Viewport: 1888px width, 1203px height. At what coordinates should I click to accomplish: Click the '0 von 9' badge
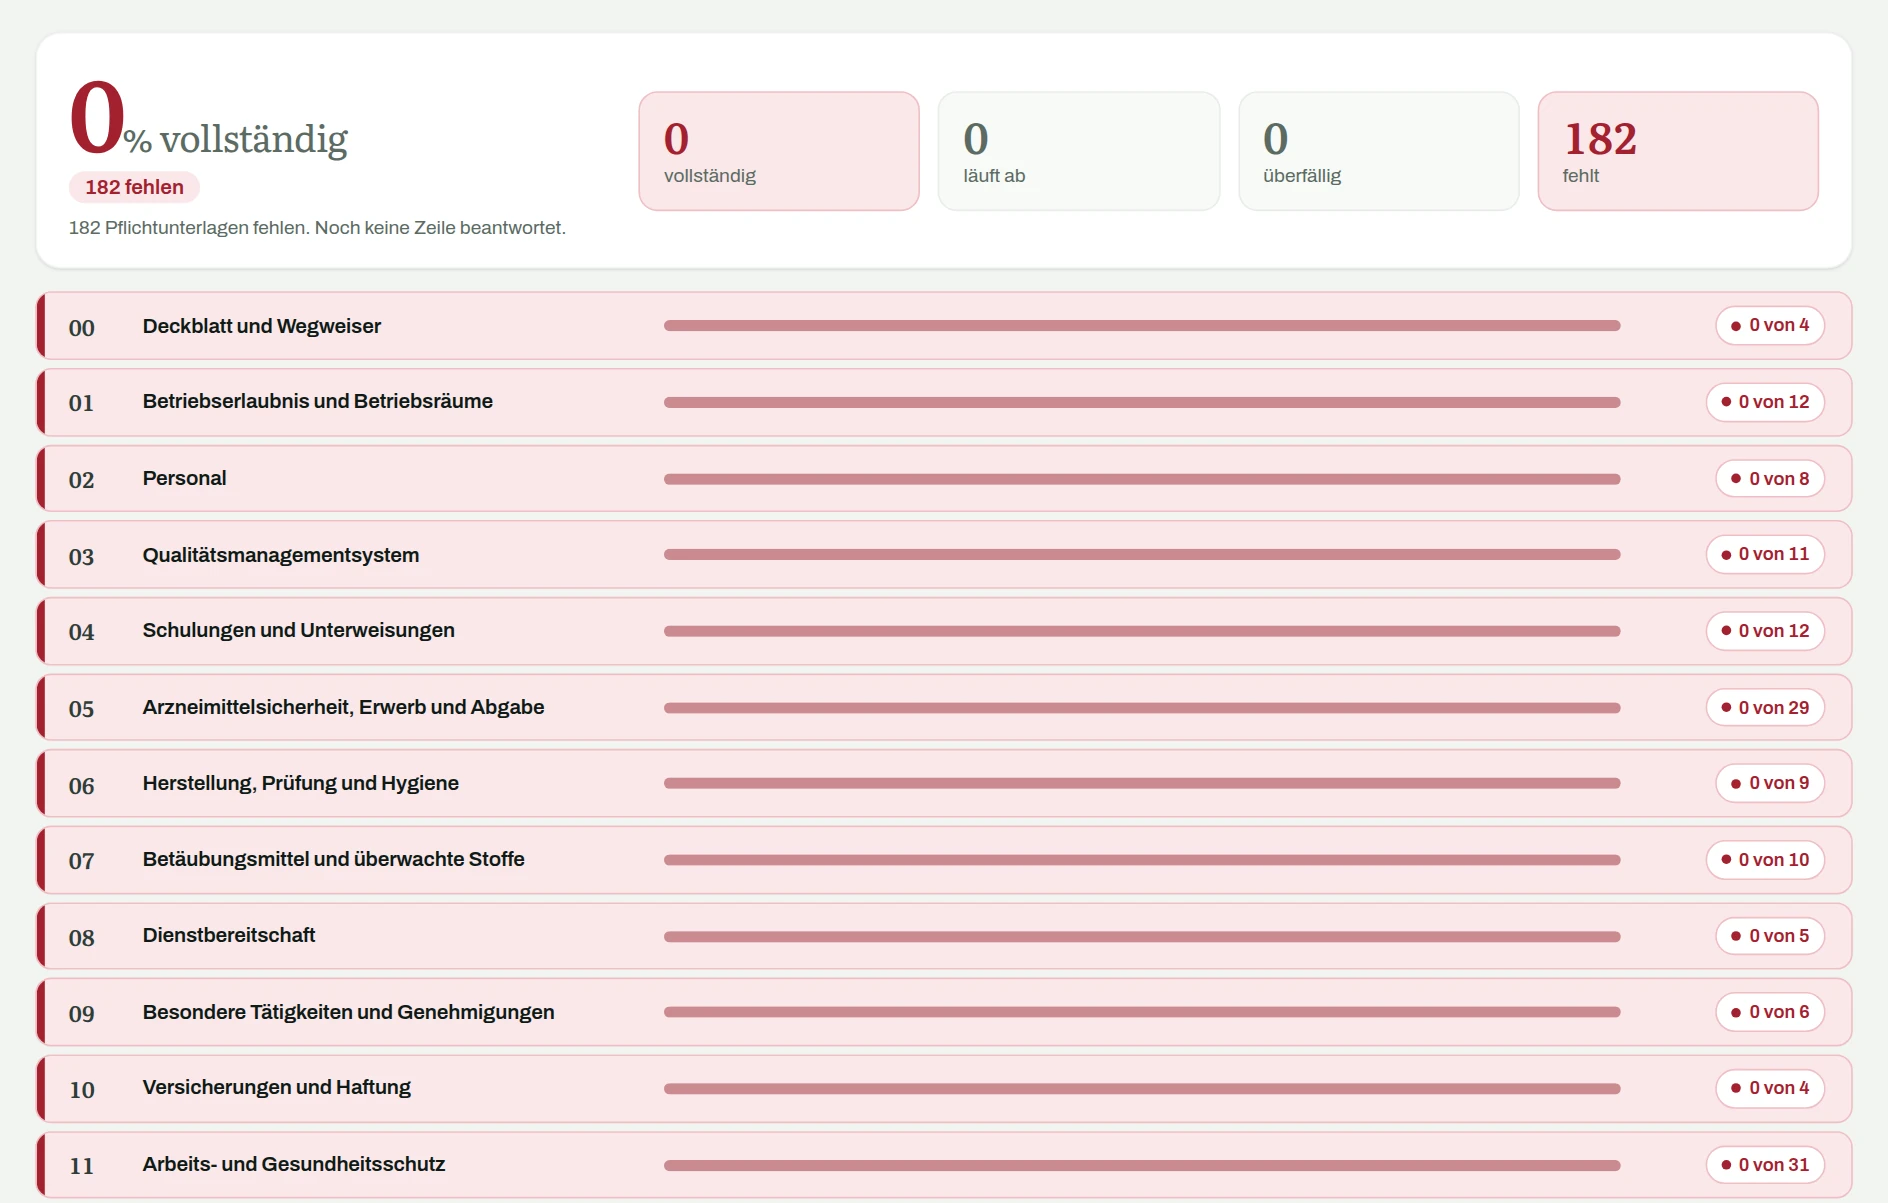pos(1770,784)
